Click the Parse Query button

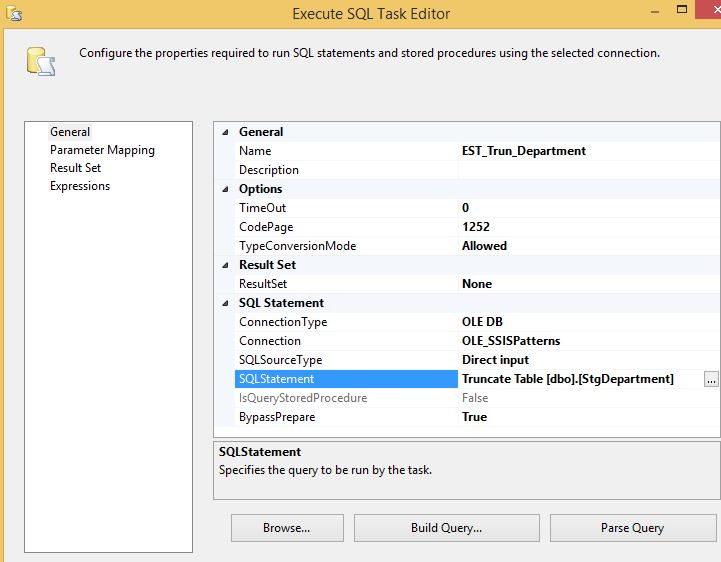632,528
